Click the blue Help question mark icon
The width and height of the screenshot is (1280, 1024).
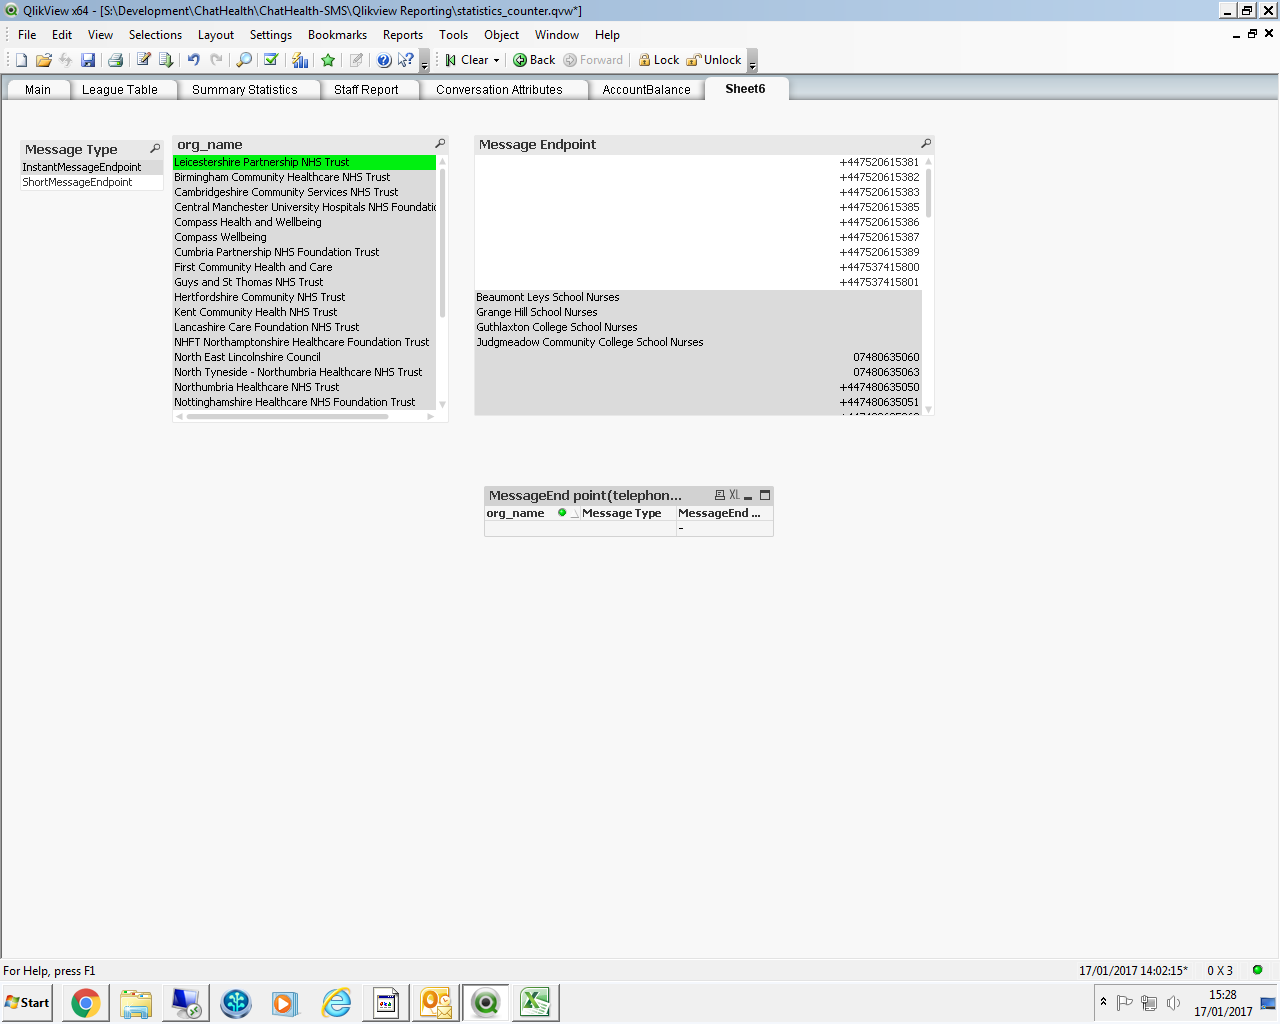point(384,60)
